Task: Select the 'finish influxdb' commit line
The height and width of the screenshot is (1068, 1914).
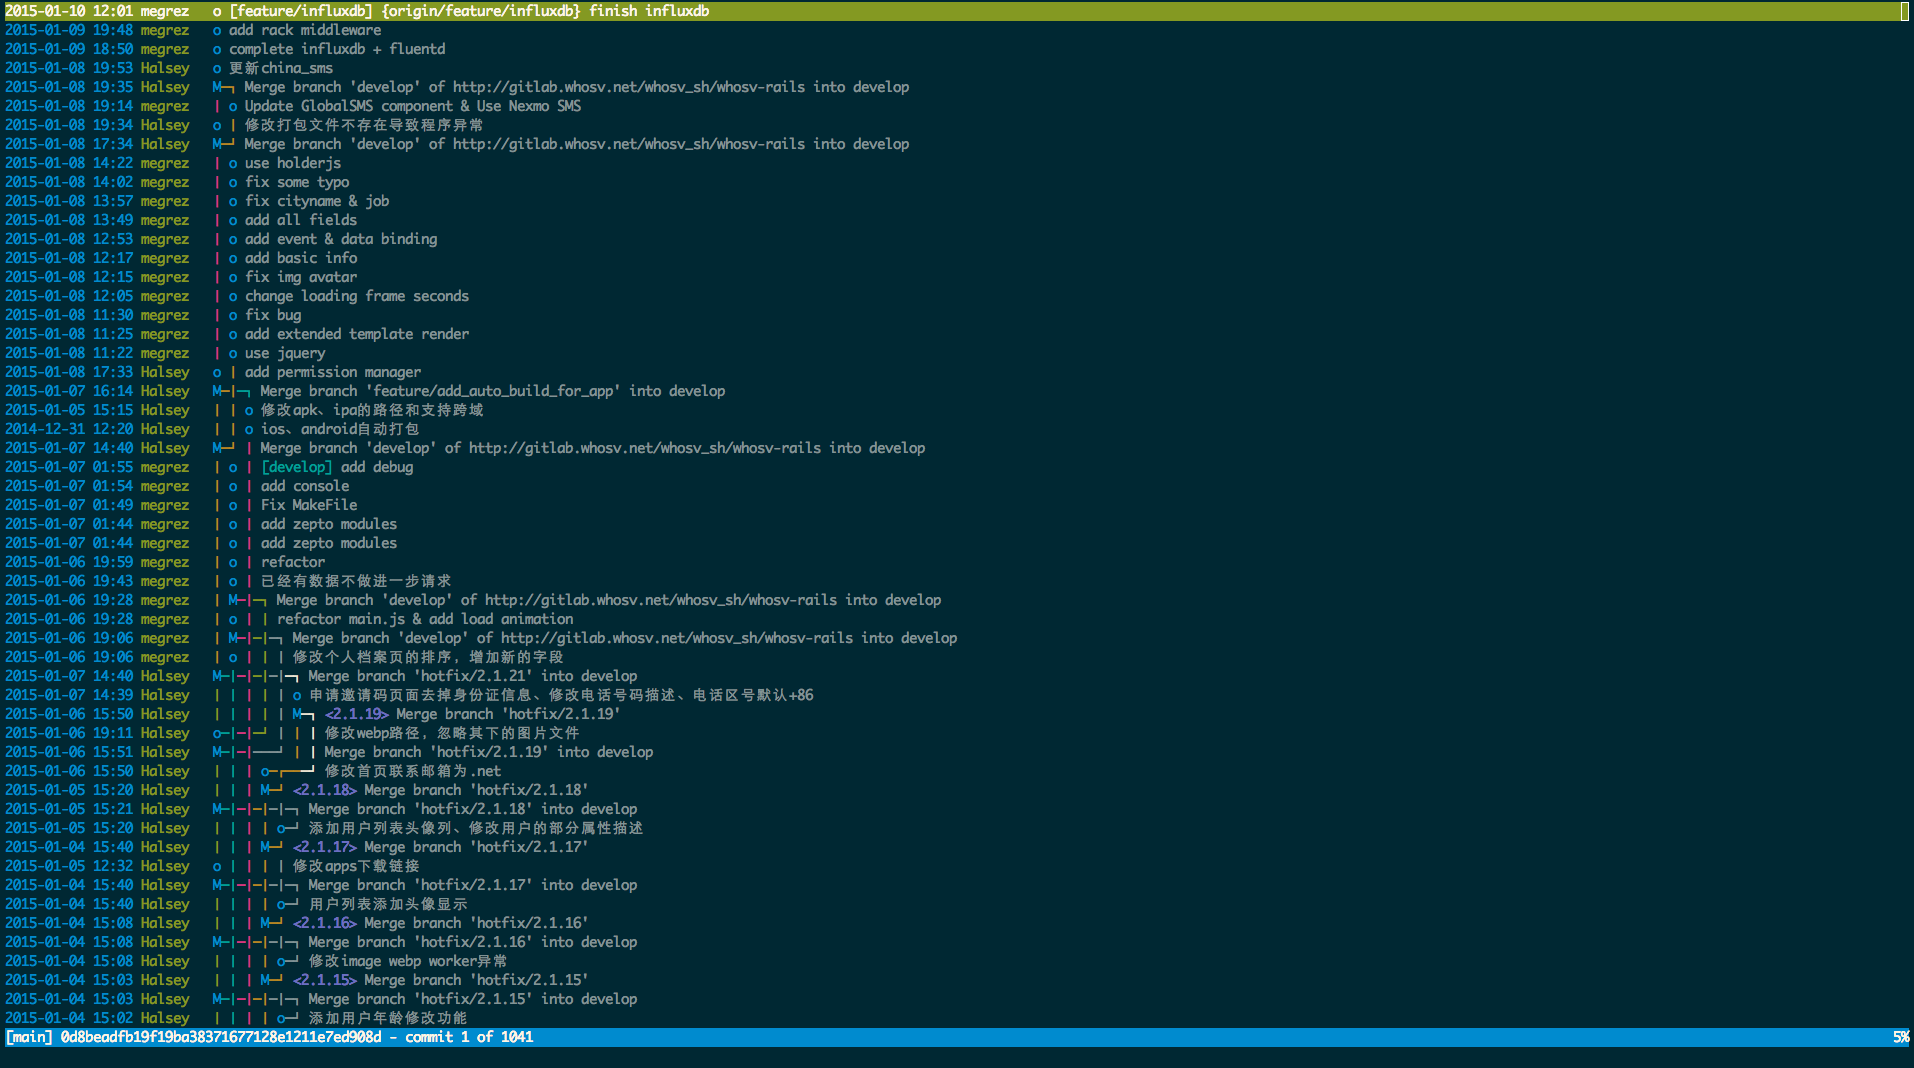Action: [x=955, y=11]
